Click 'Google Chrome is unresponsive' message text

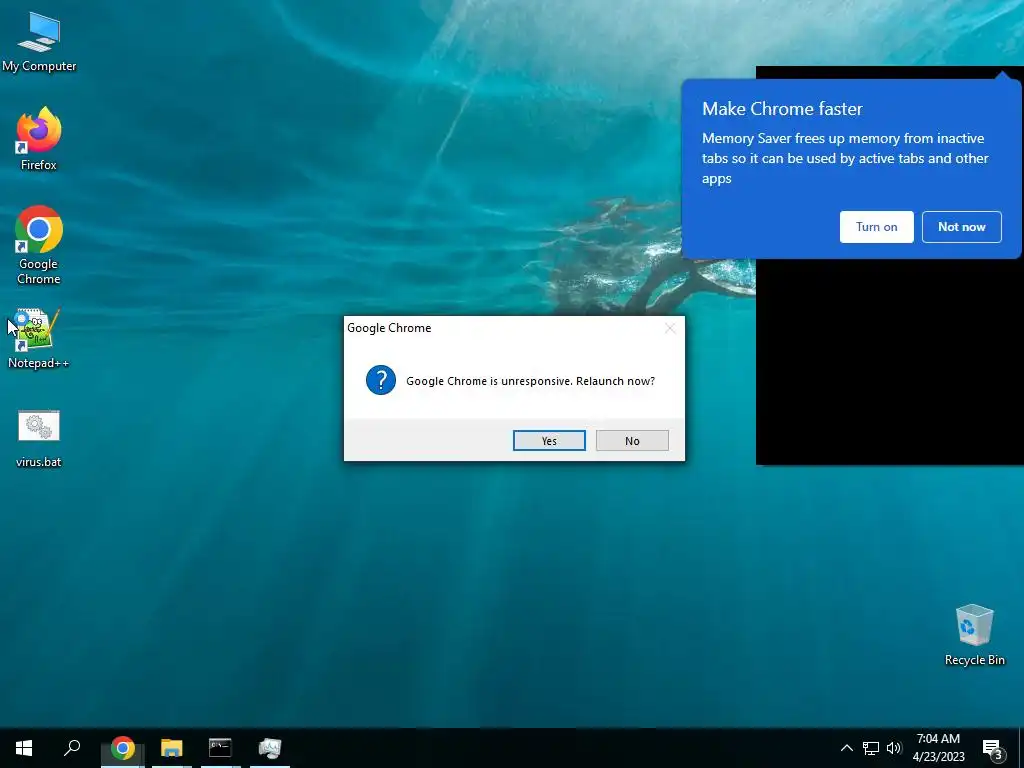tap(530, 381)
